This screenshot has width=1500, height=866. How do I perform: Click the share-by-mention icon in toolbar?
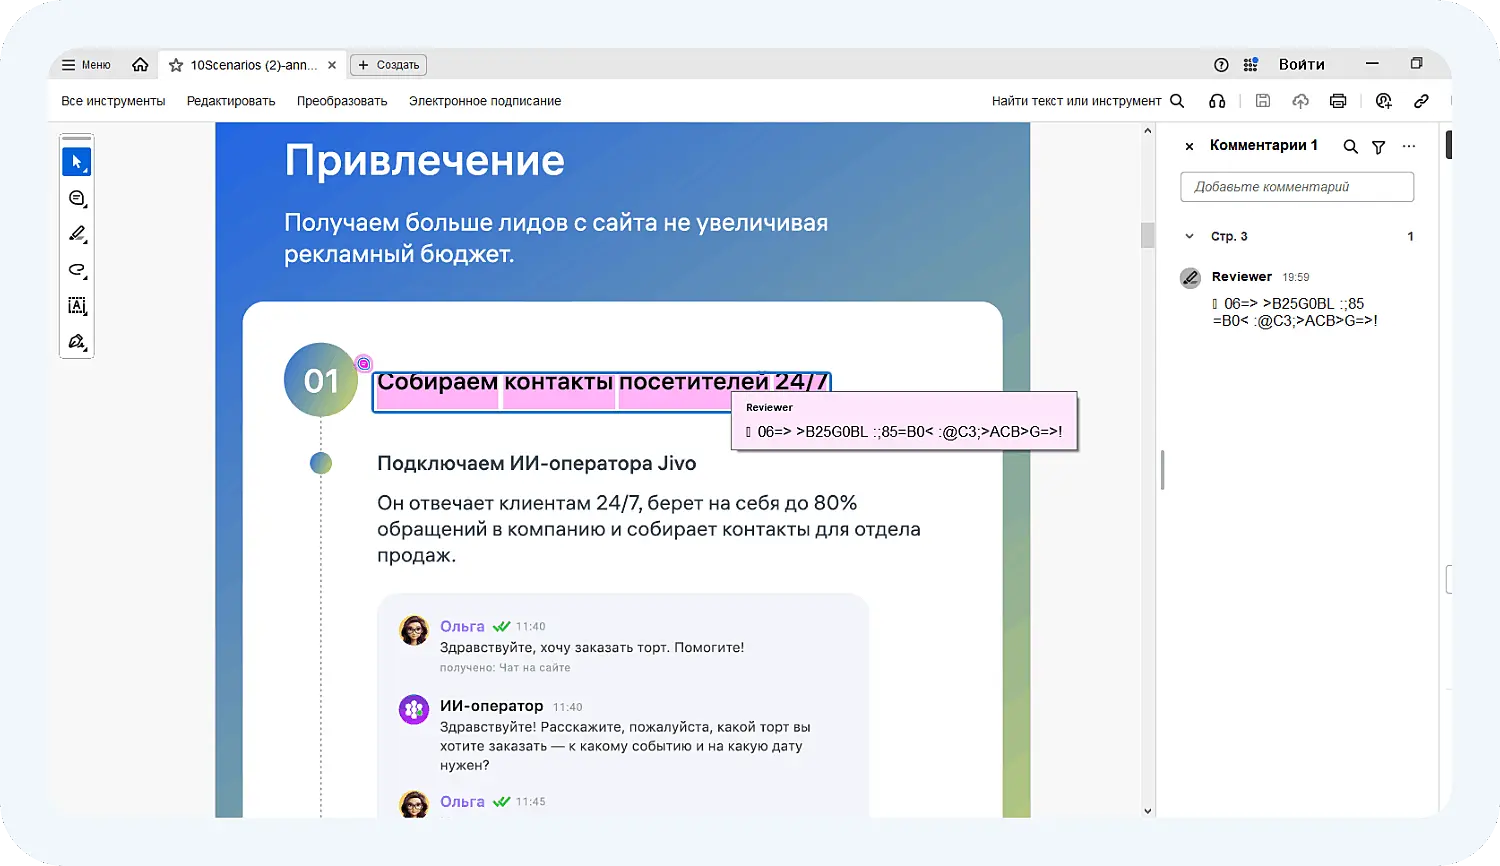coord(1384,101)
